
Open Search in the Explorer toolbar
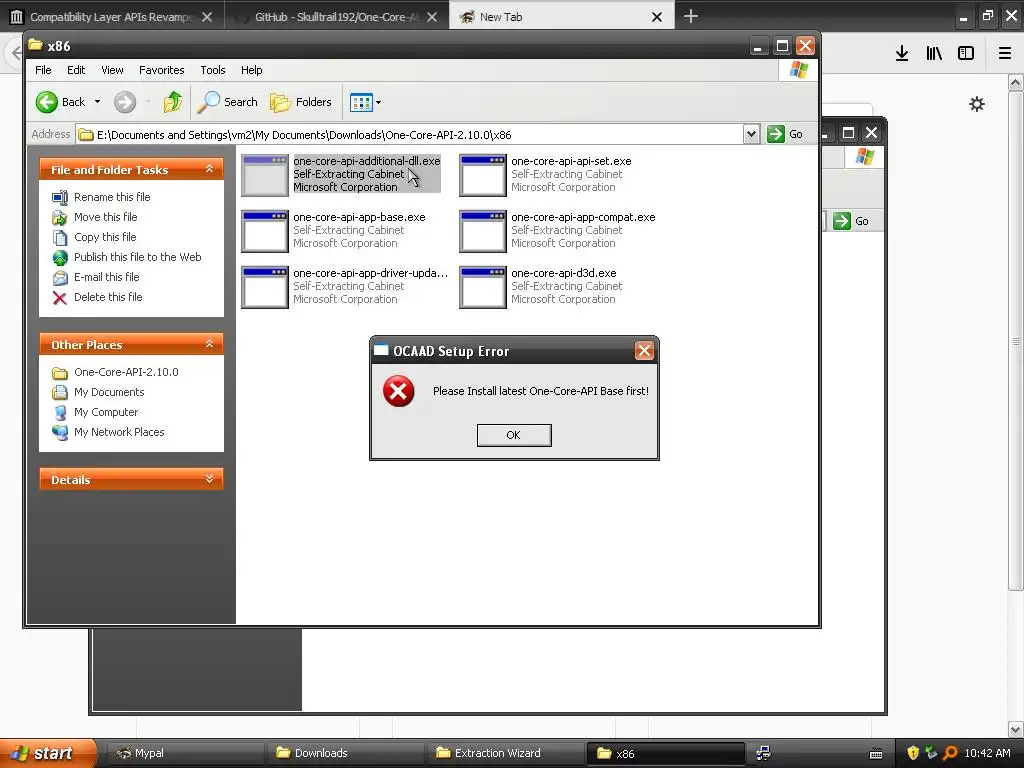(228, 102)
